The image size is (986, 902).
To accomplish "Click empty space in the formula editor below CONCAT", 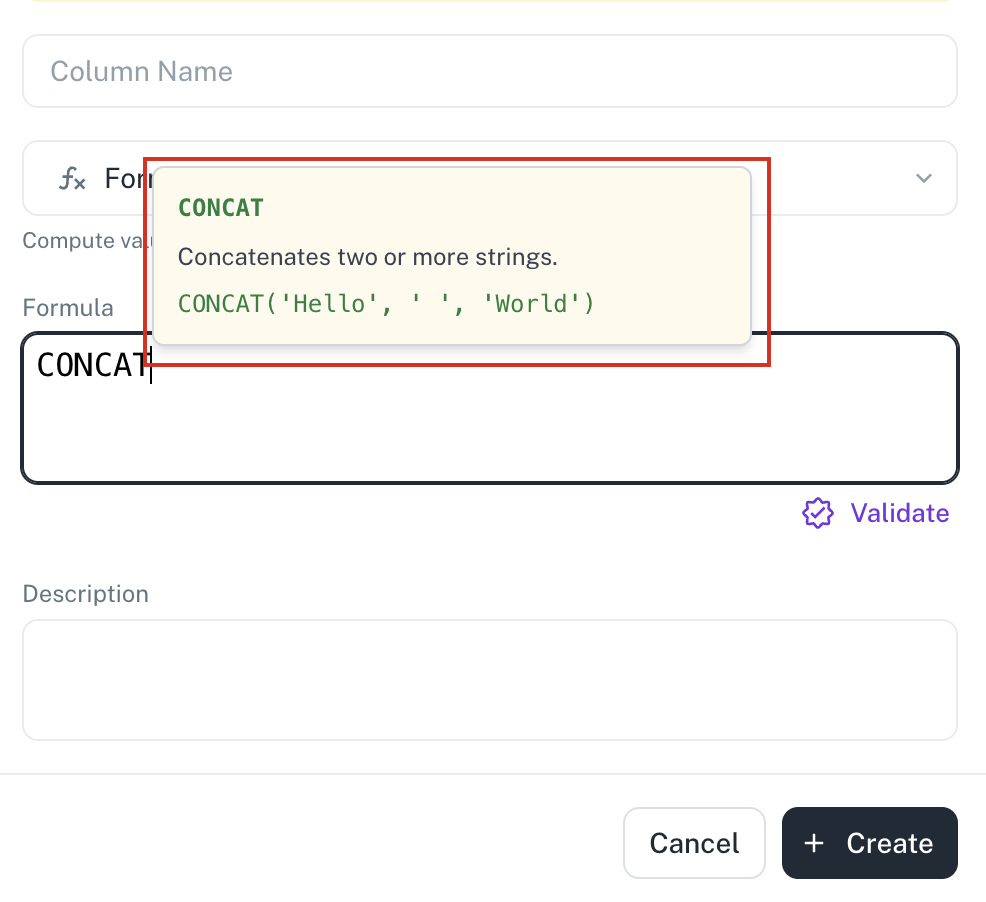I will pos(490,434).
